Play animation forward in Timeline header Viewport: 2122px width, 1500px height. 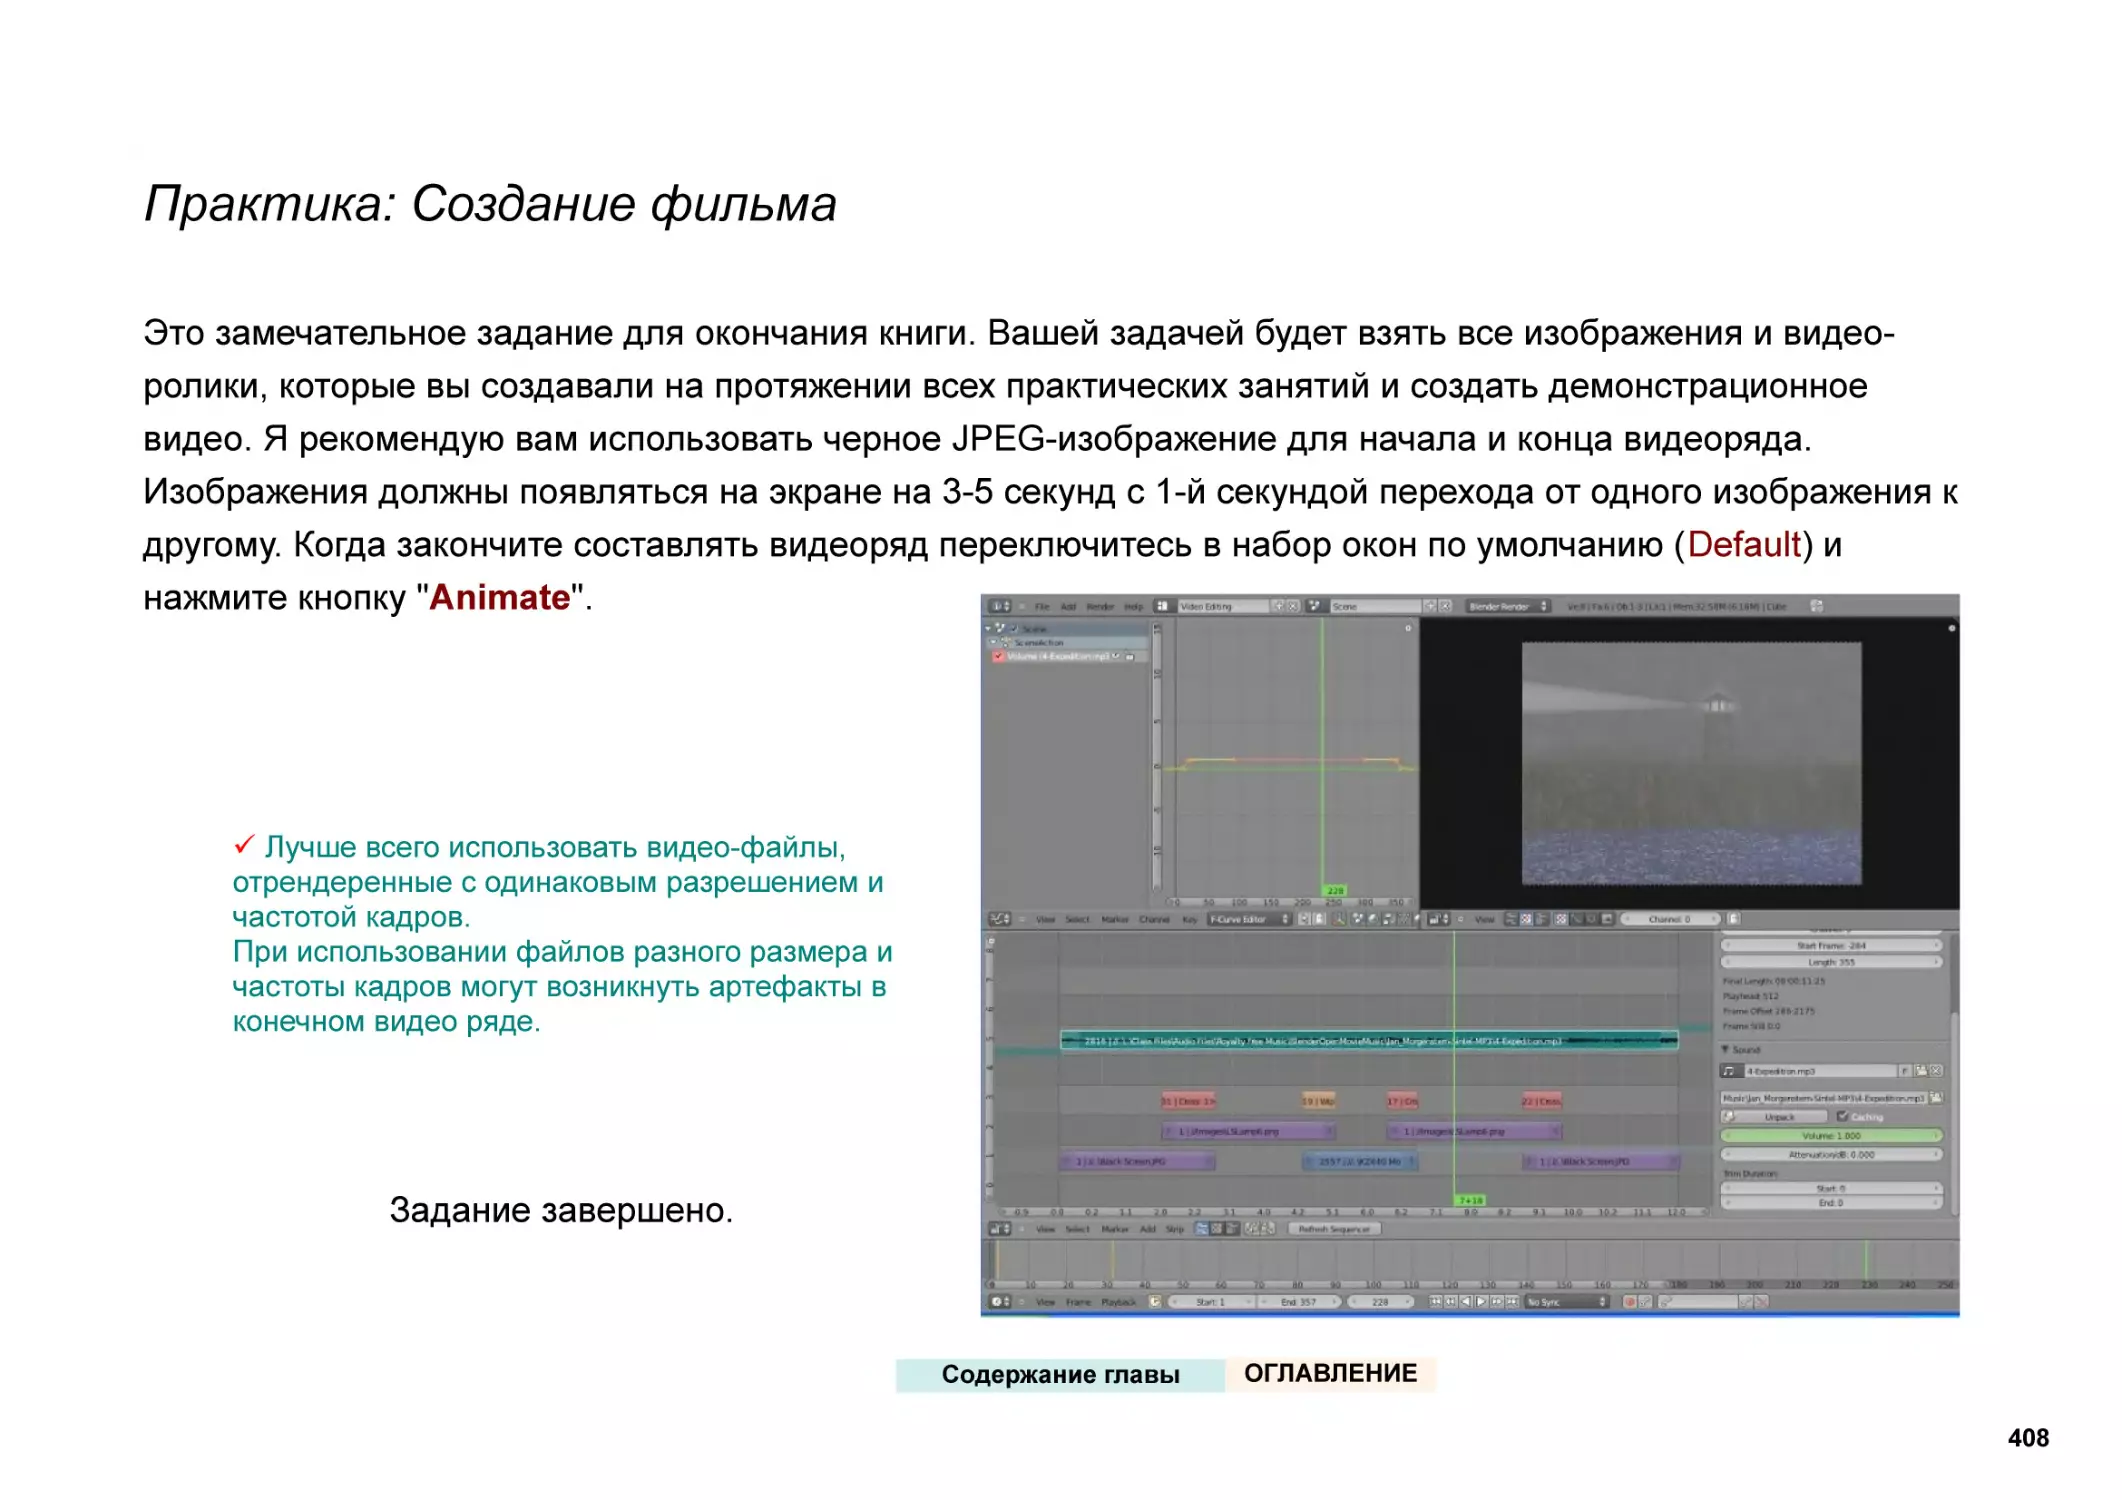click(1482, 1302)
